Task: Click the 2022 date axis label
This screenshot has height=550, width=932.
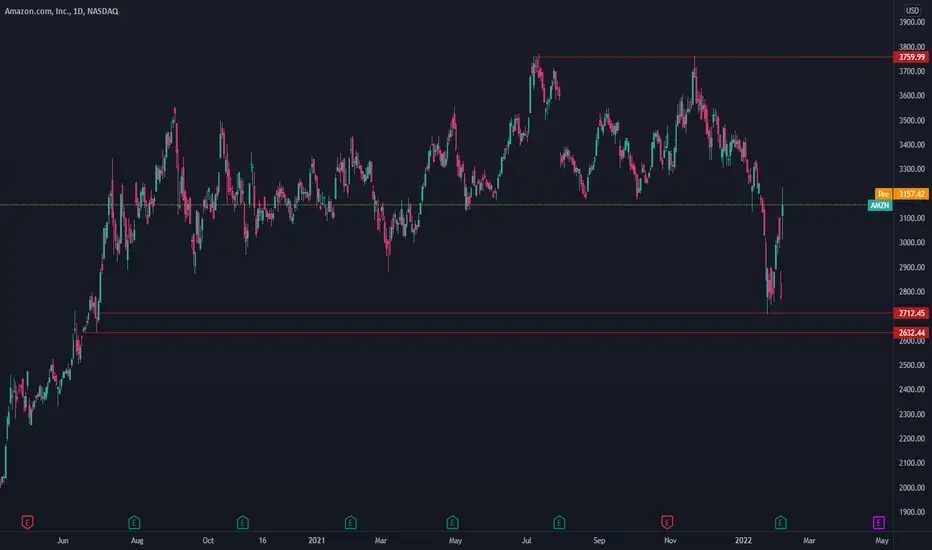Action: tap(743, 540)
